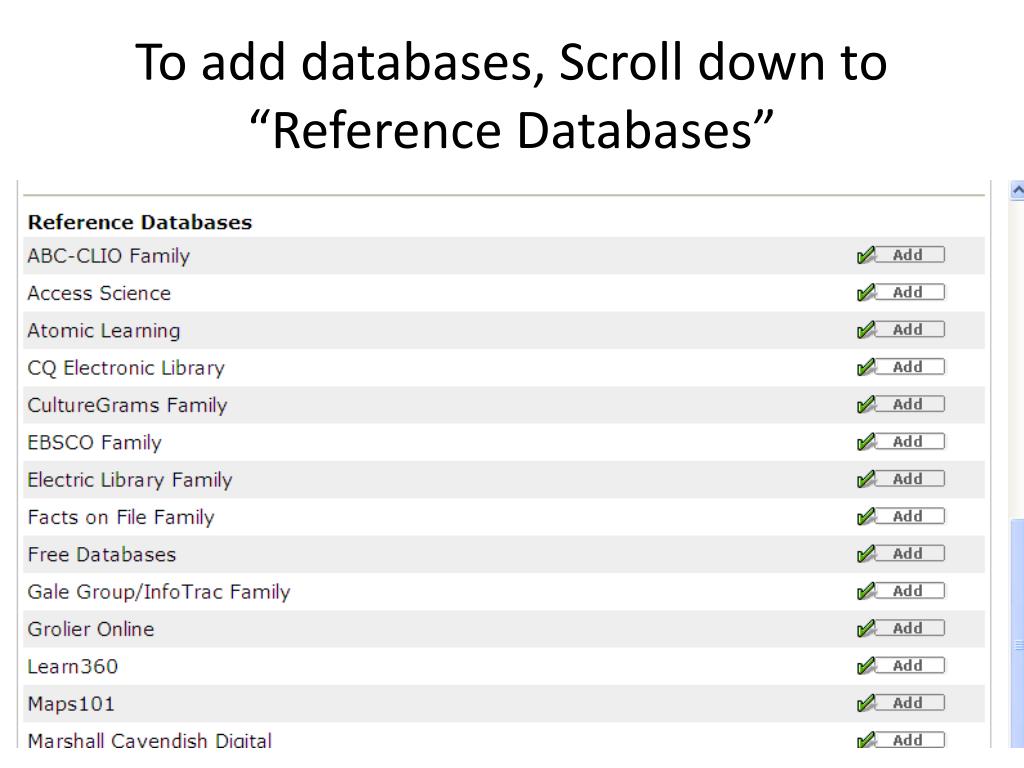Select the Maps101 entry

71,704
